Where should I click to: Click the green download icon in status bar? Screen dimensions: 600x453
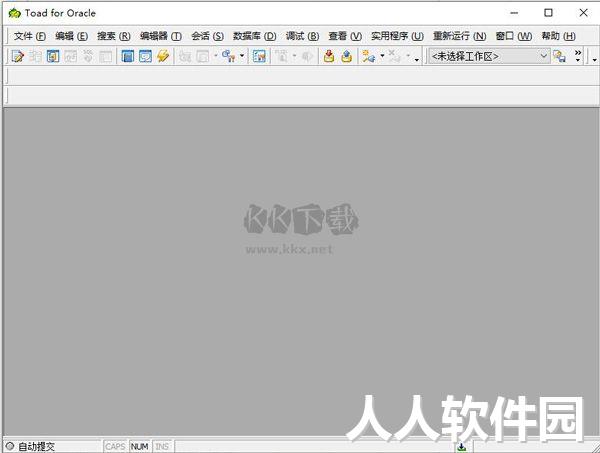click(x=462, y=447)
